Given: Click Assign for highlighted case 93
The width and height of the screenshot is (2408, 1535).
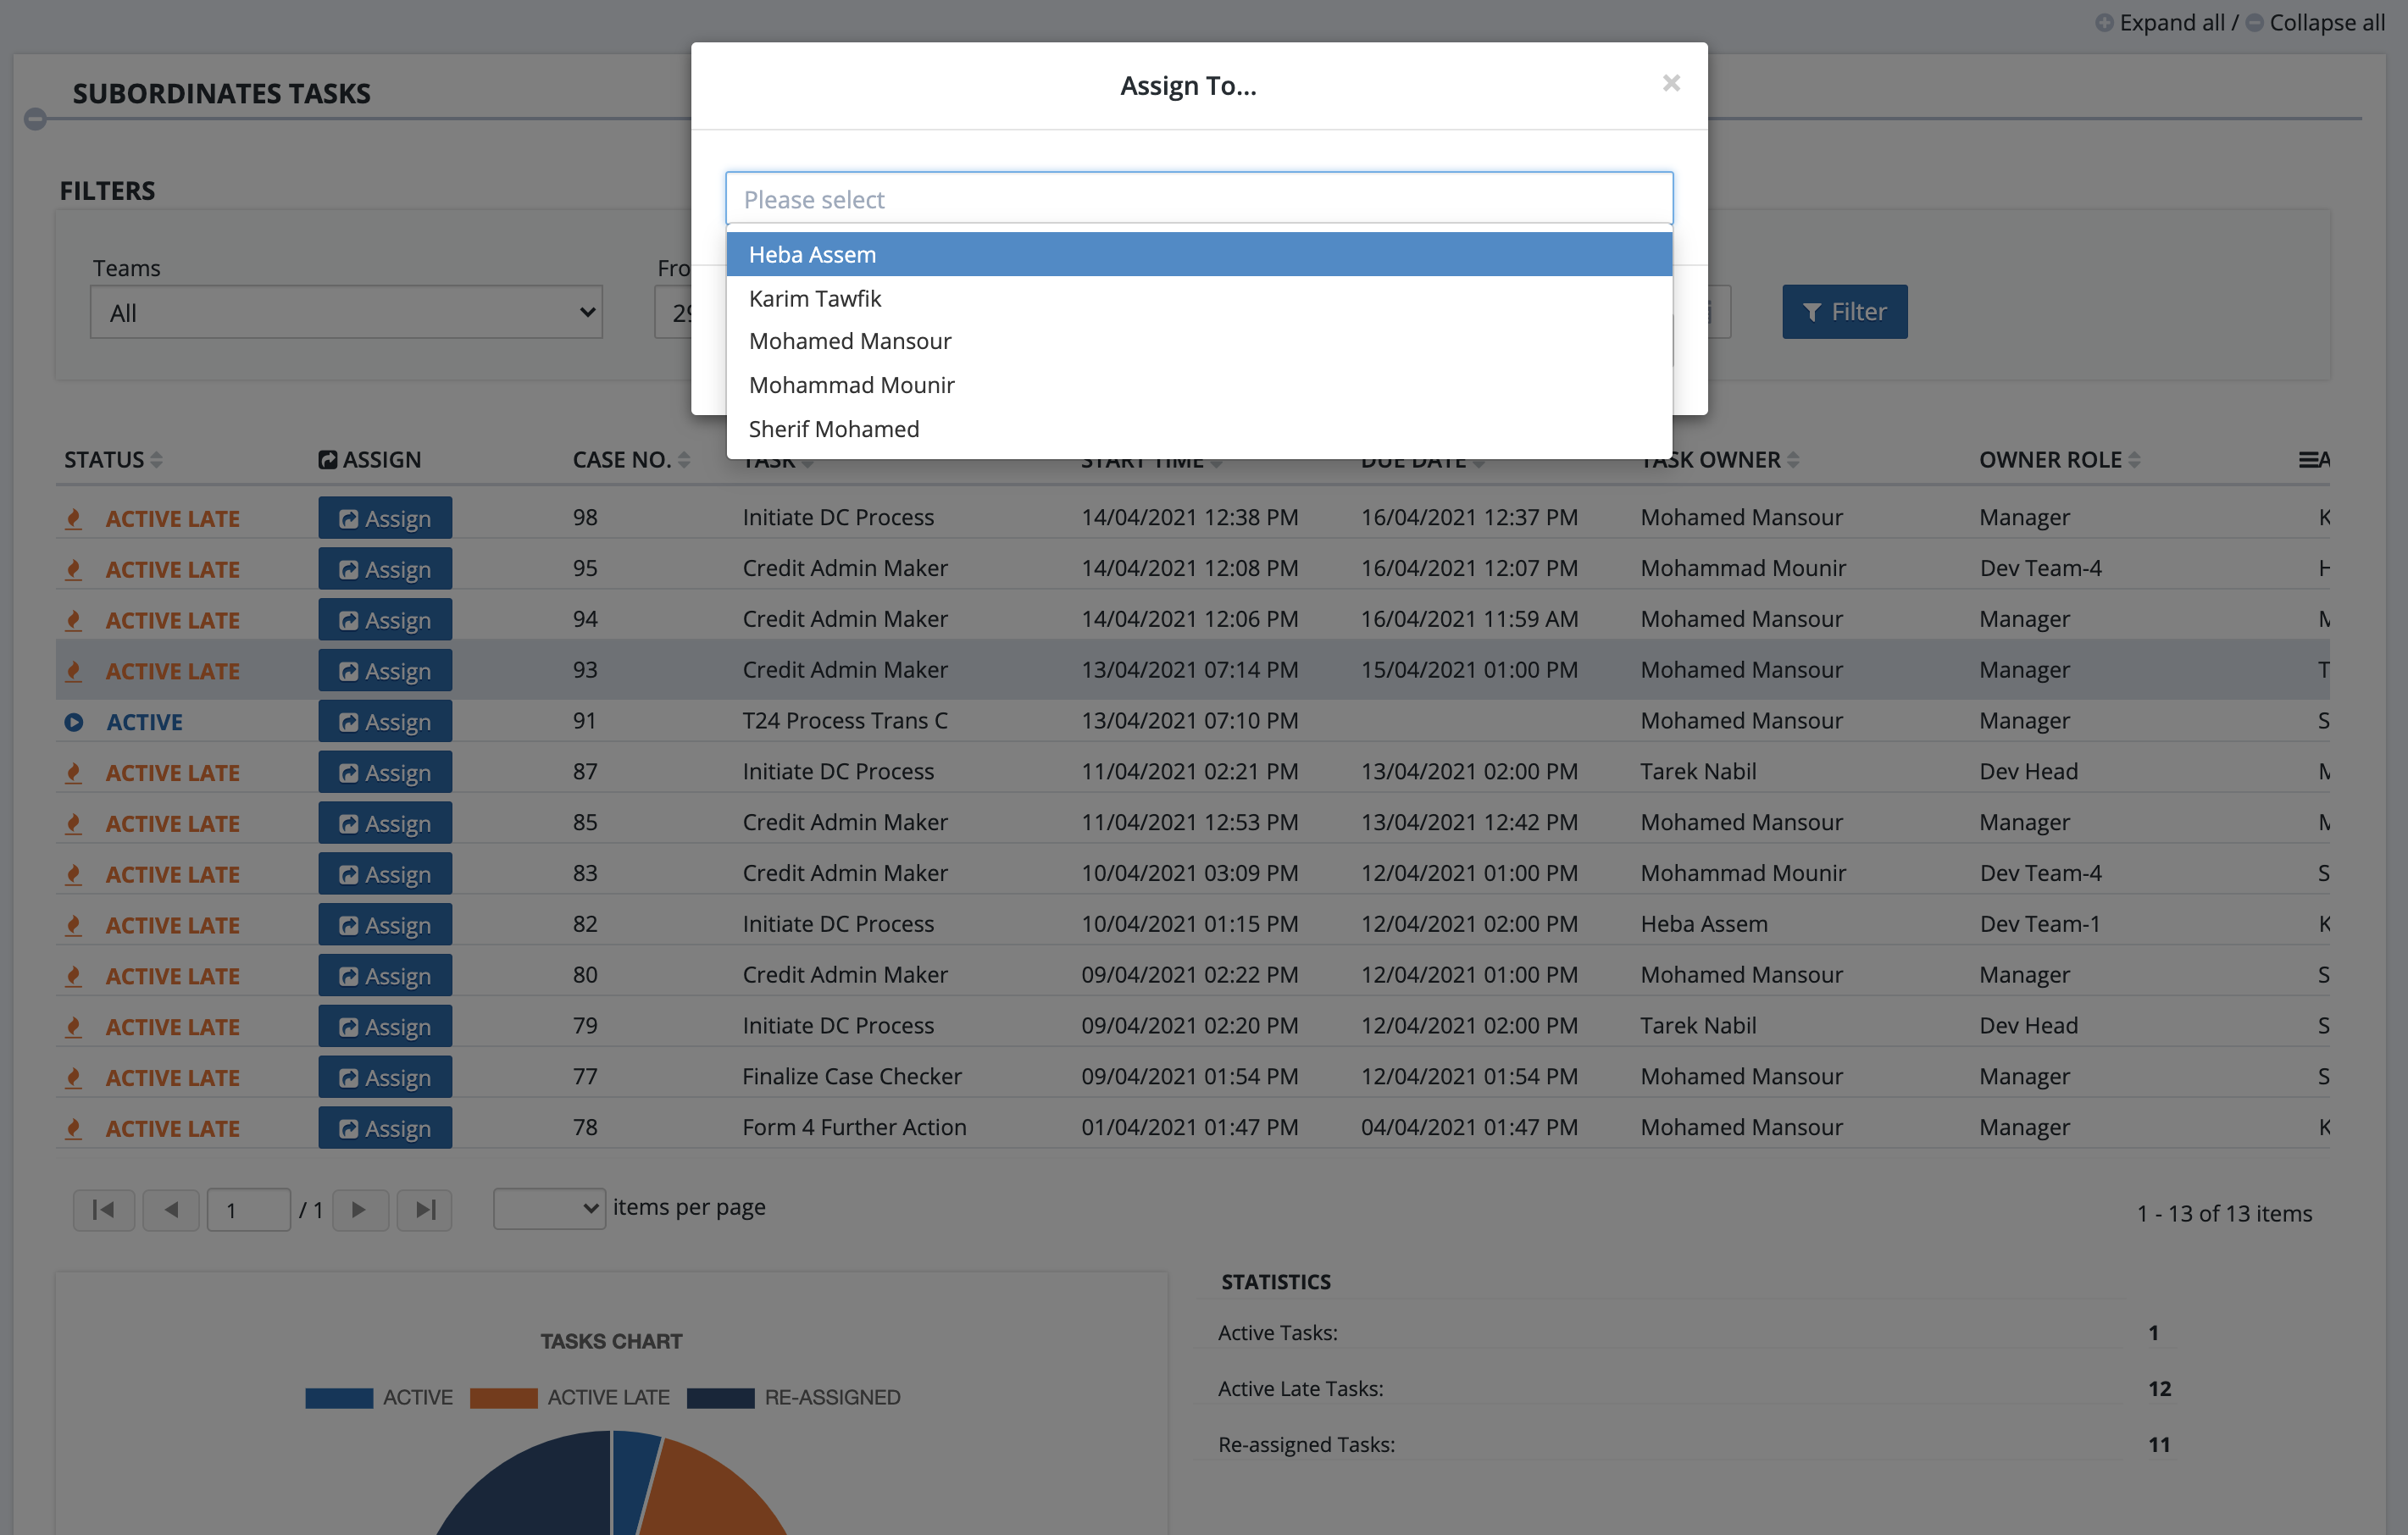Looking at the screenshot, I should (x=385, y=670).
